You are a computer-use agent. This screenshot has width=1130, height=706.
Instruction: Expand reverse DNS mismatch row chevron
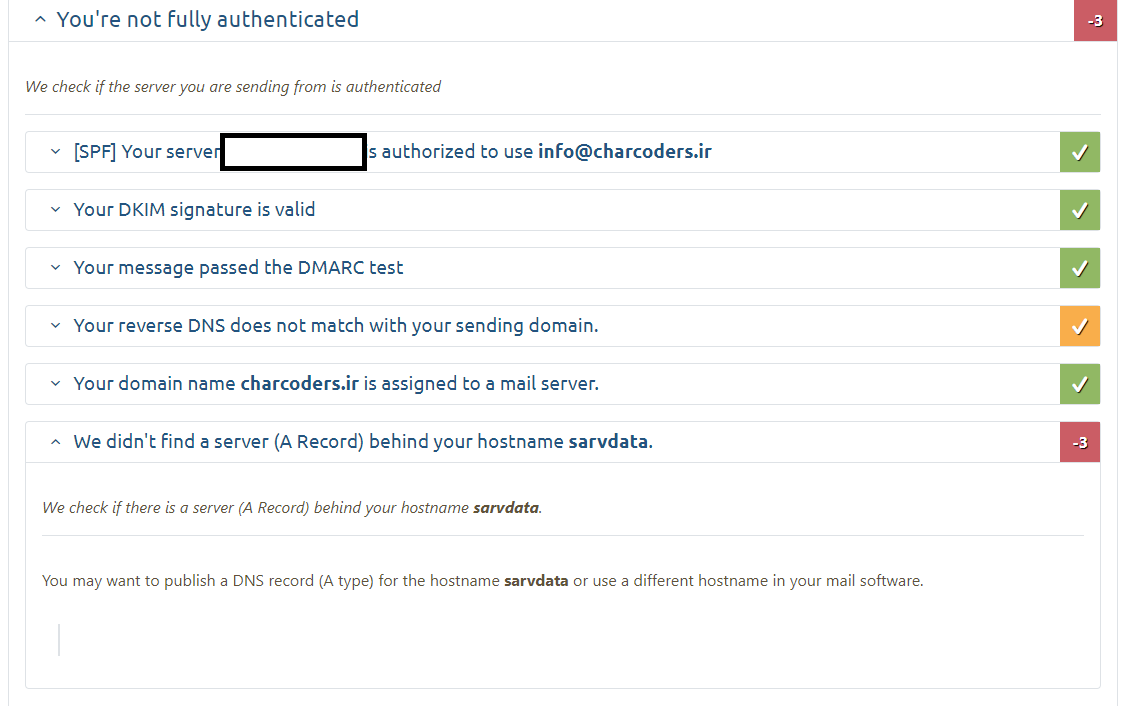(56, 326)
